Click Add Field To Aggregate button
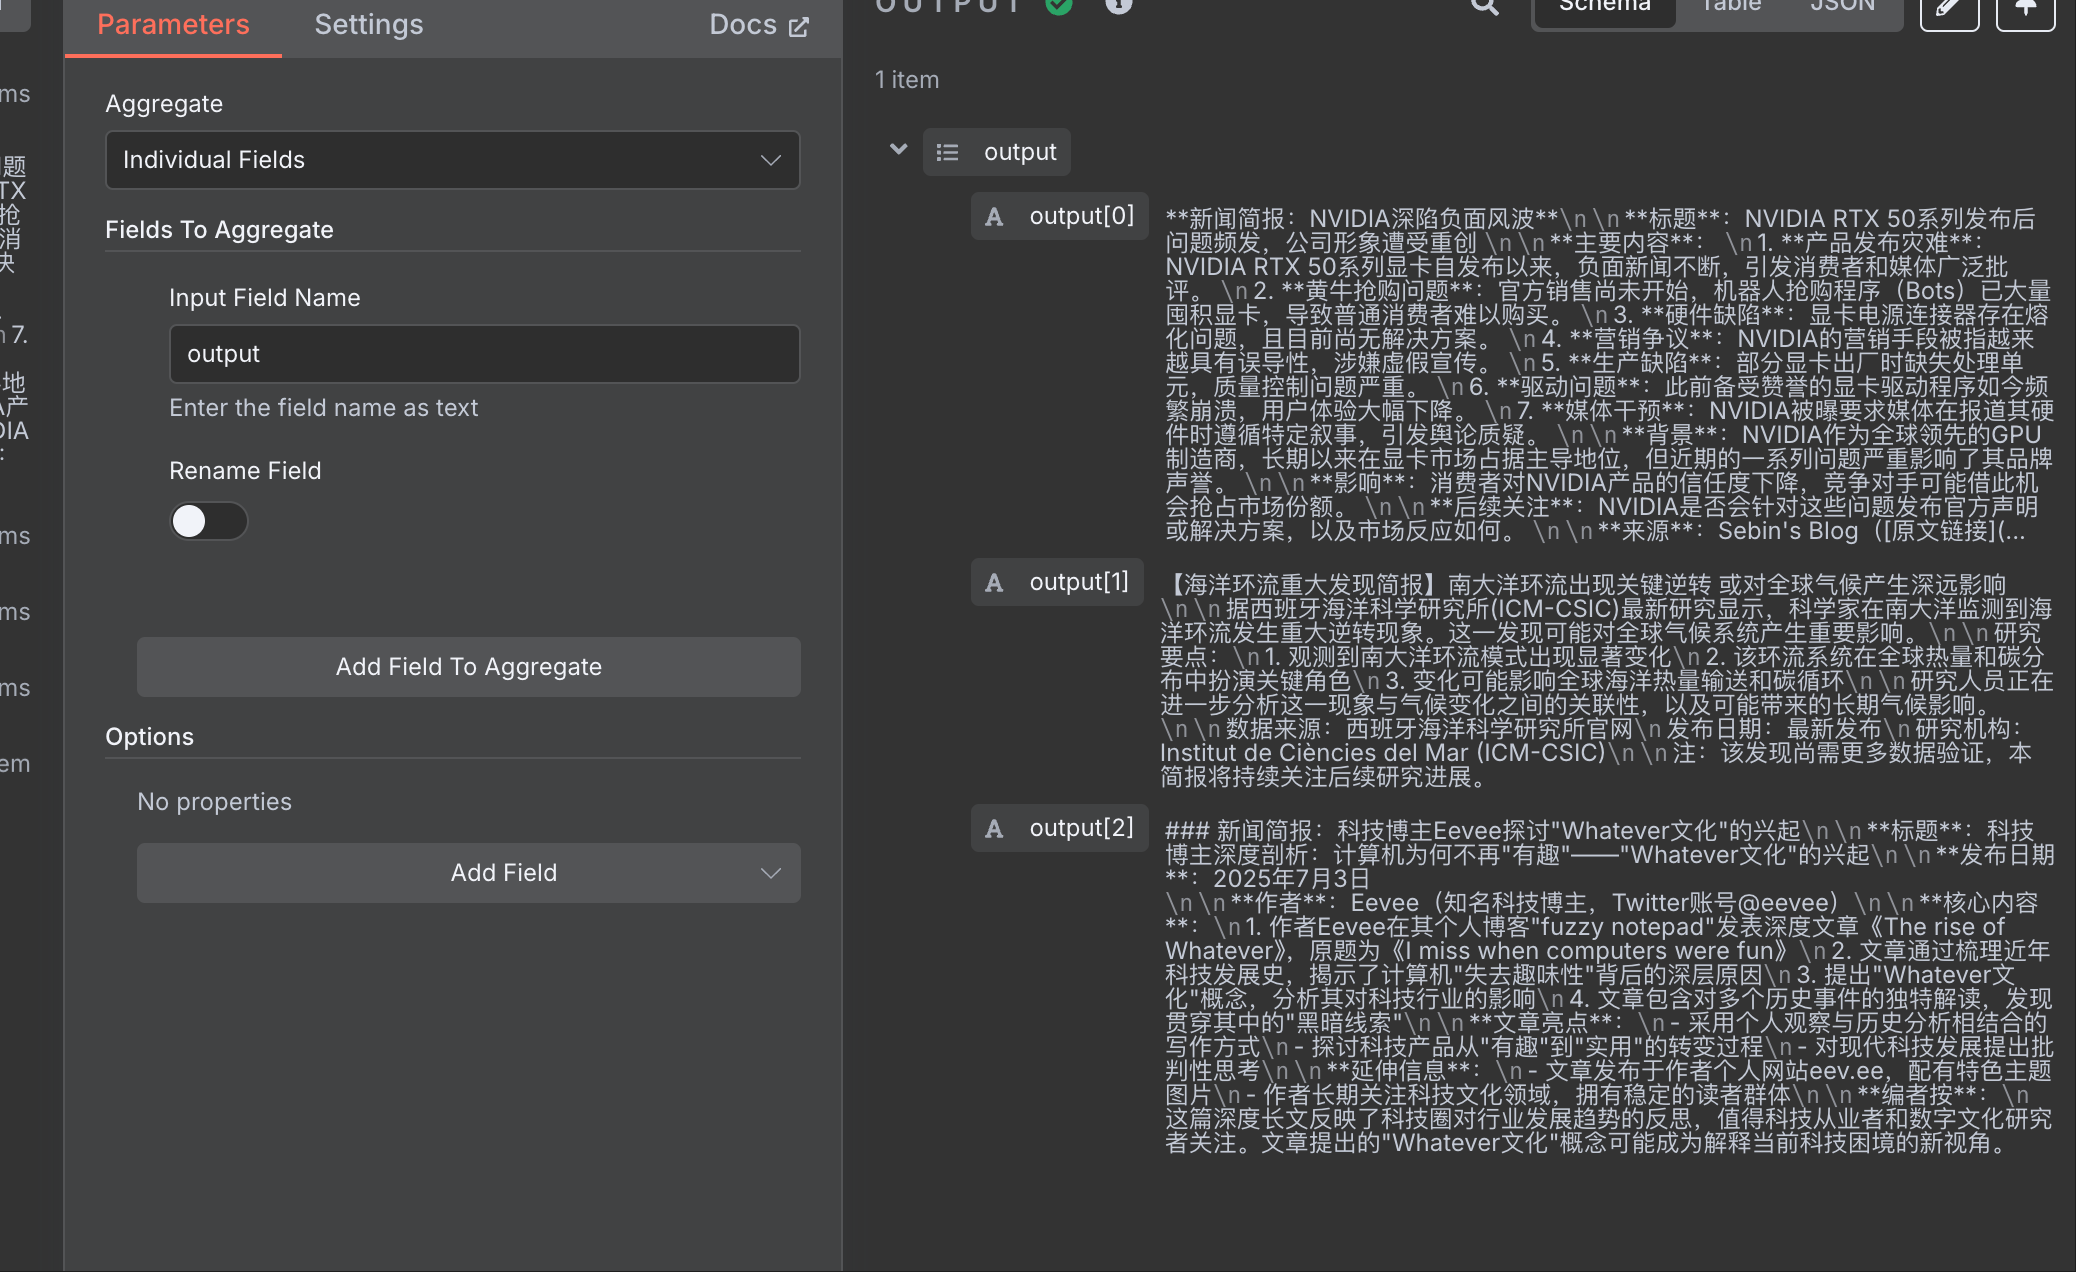This screenshot has height=1272, width=2076. pyautogui.click(x=468, y=667)
